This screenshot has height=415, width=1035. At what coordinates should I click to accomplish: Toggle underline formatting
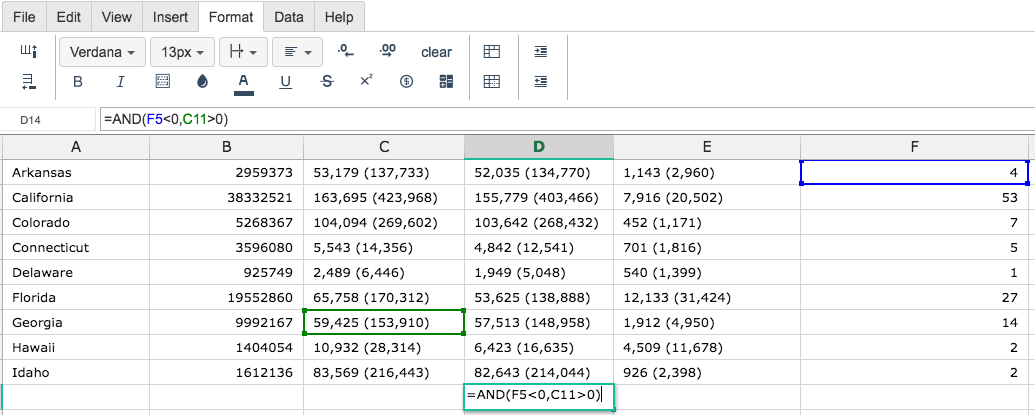(285, 82)
